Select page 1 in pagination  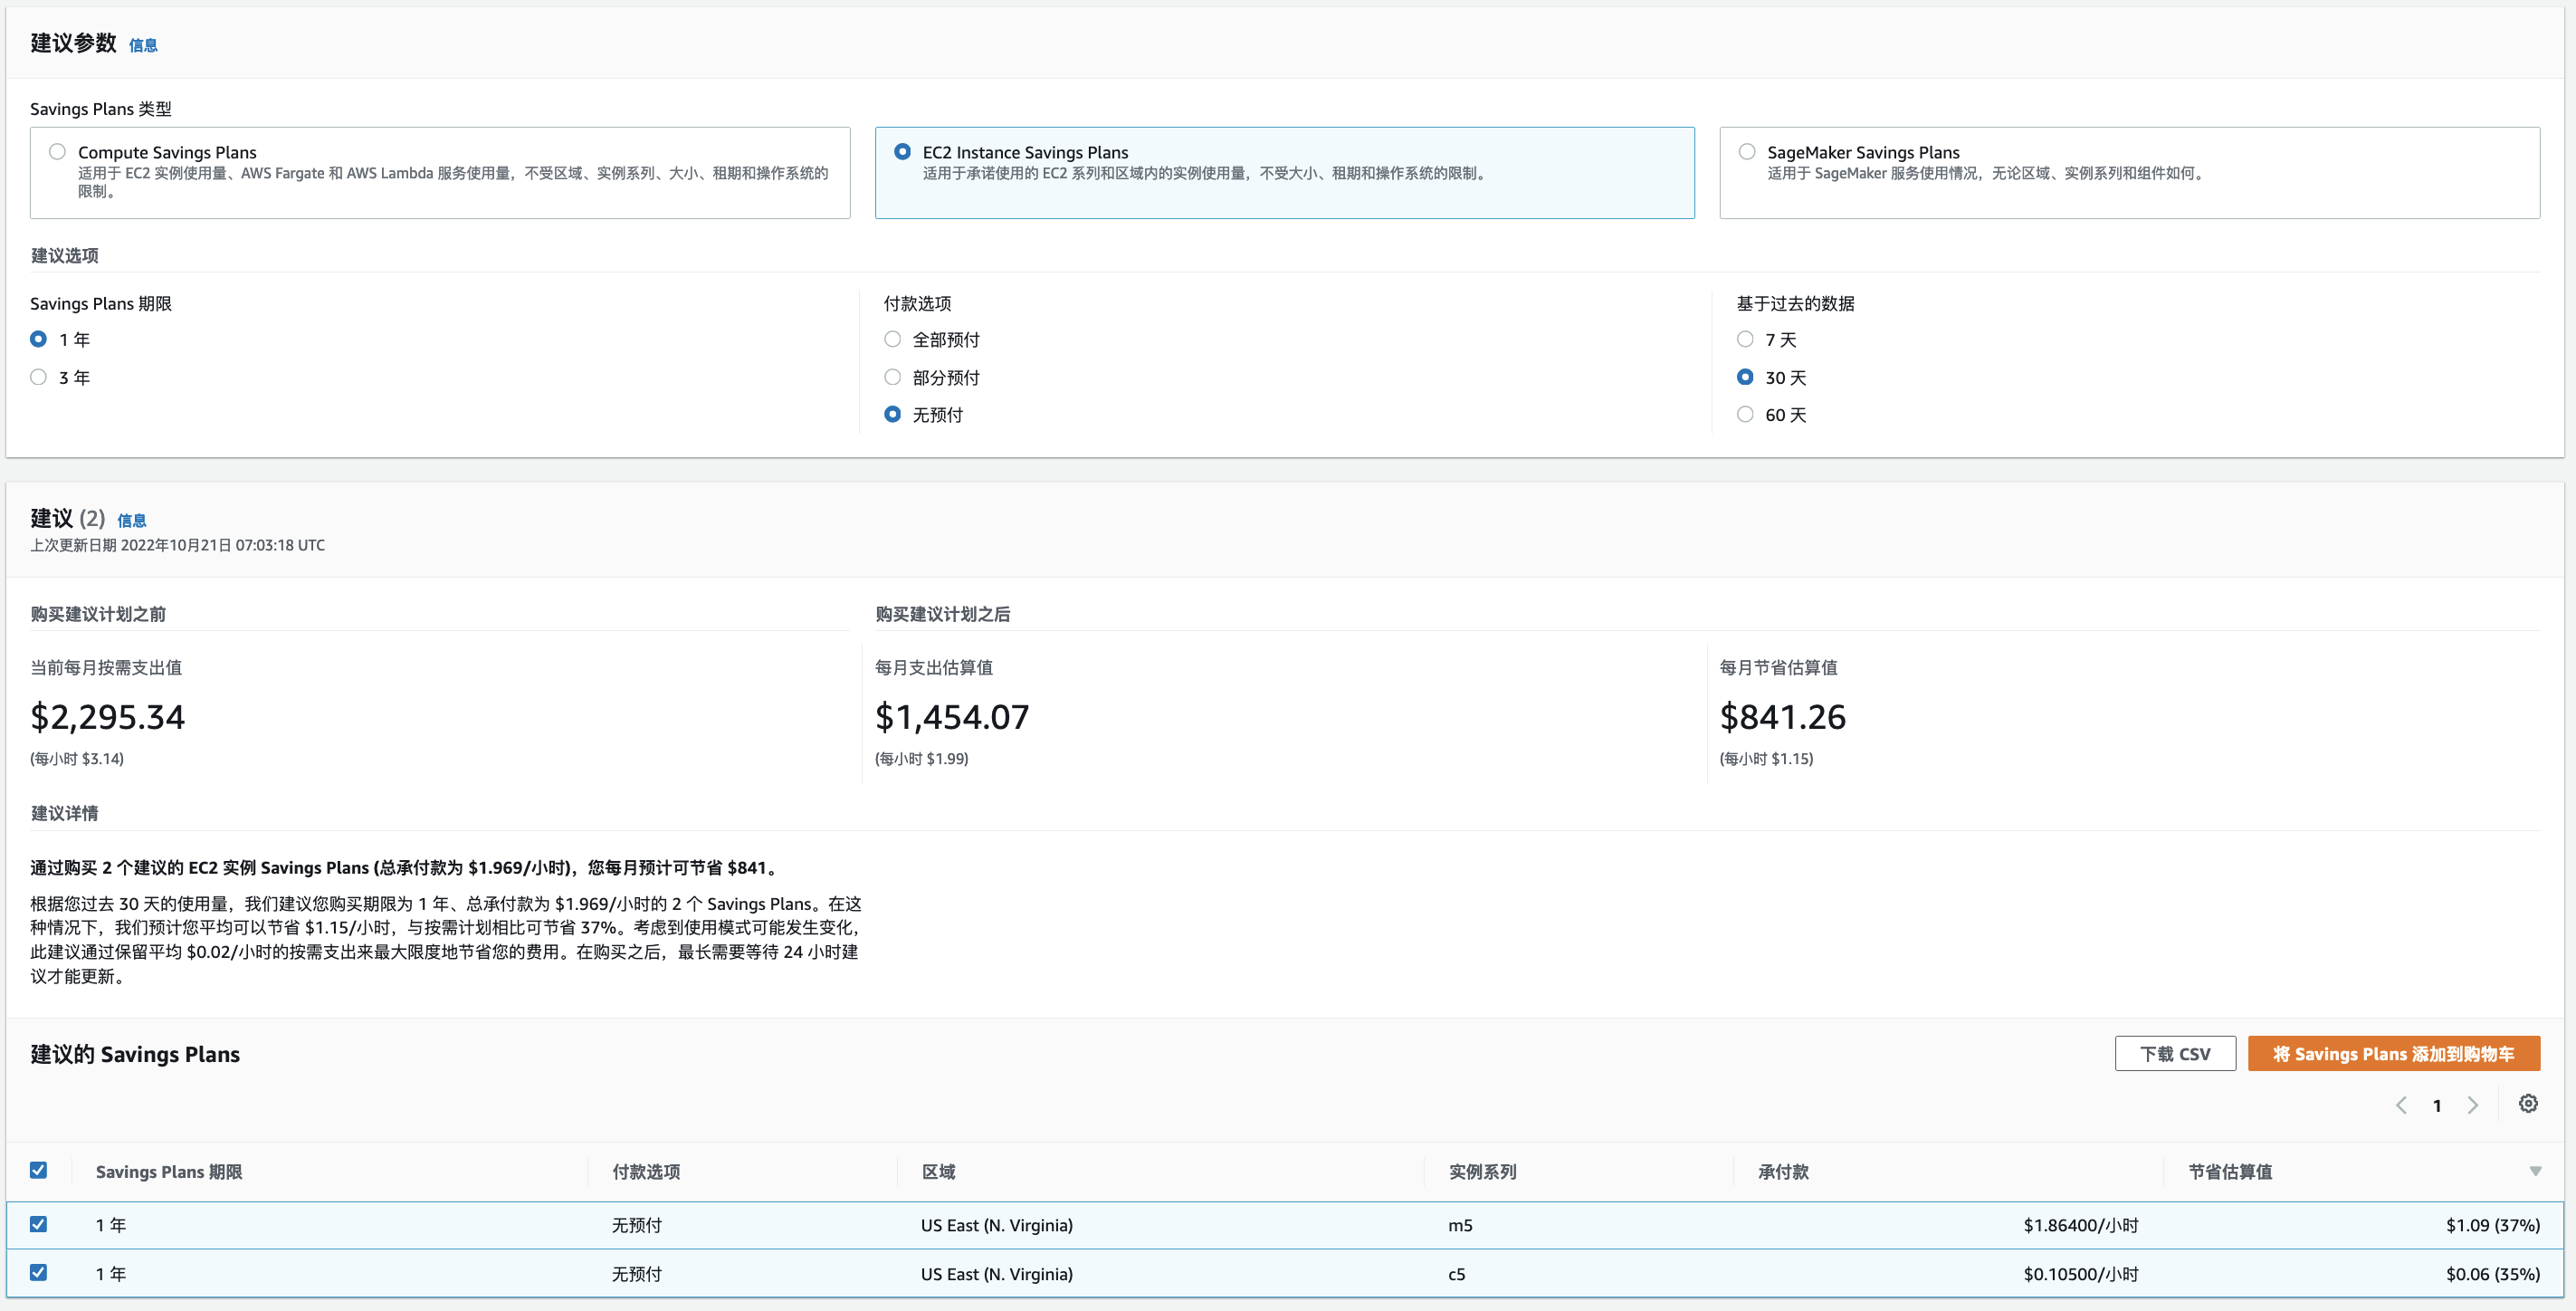[2437, 1105]
